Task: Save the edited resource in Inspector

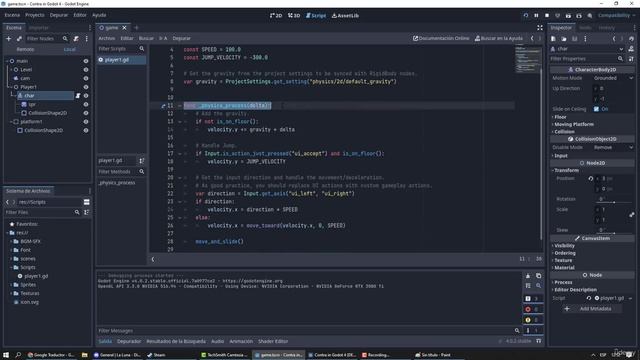Action: 574,38
